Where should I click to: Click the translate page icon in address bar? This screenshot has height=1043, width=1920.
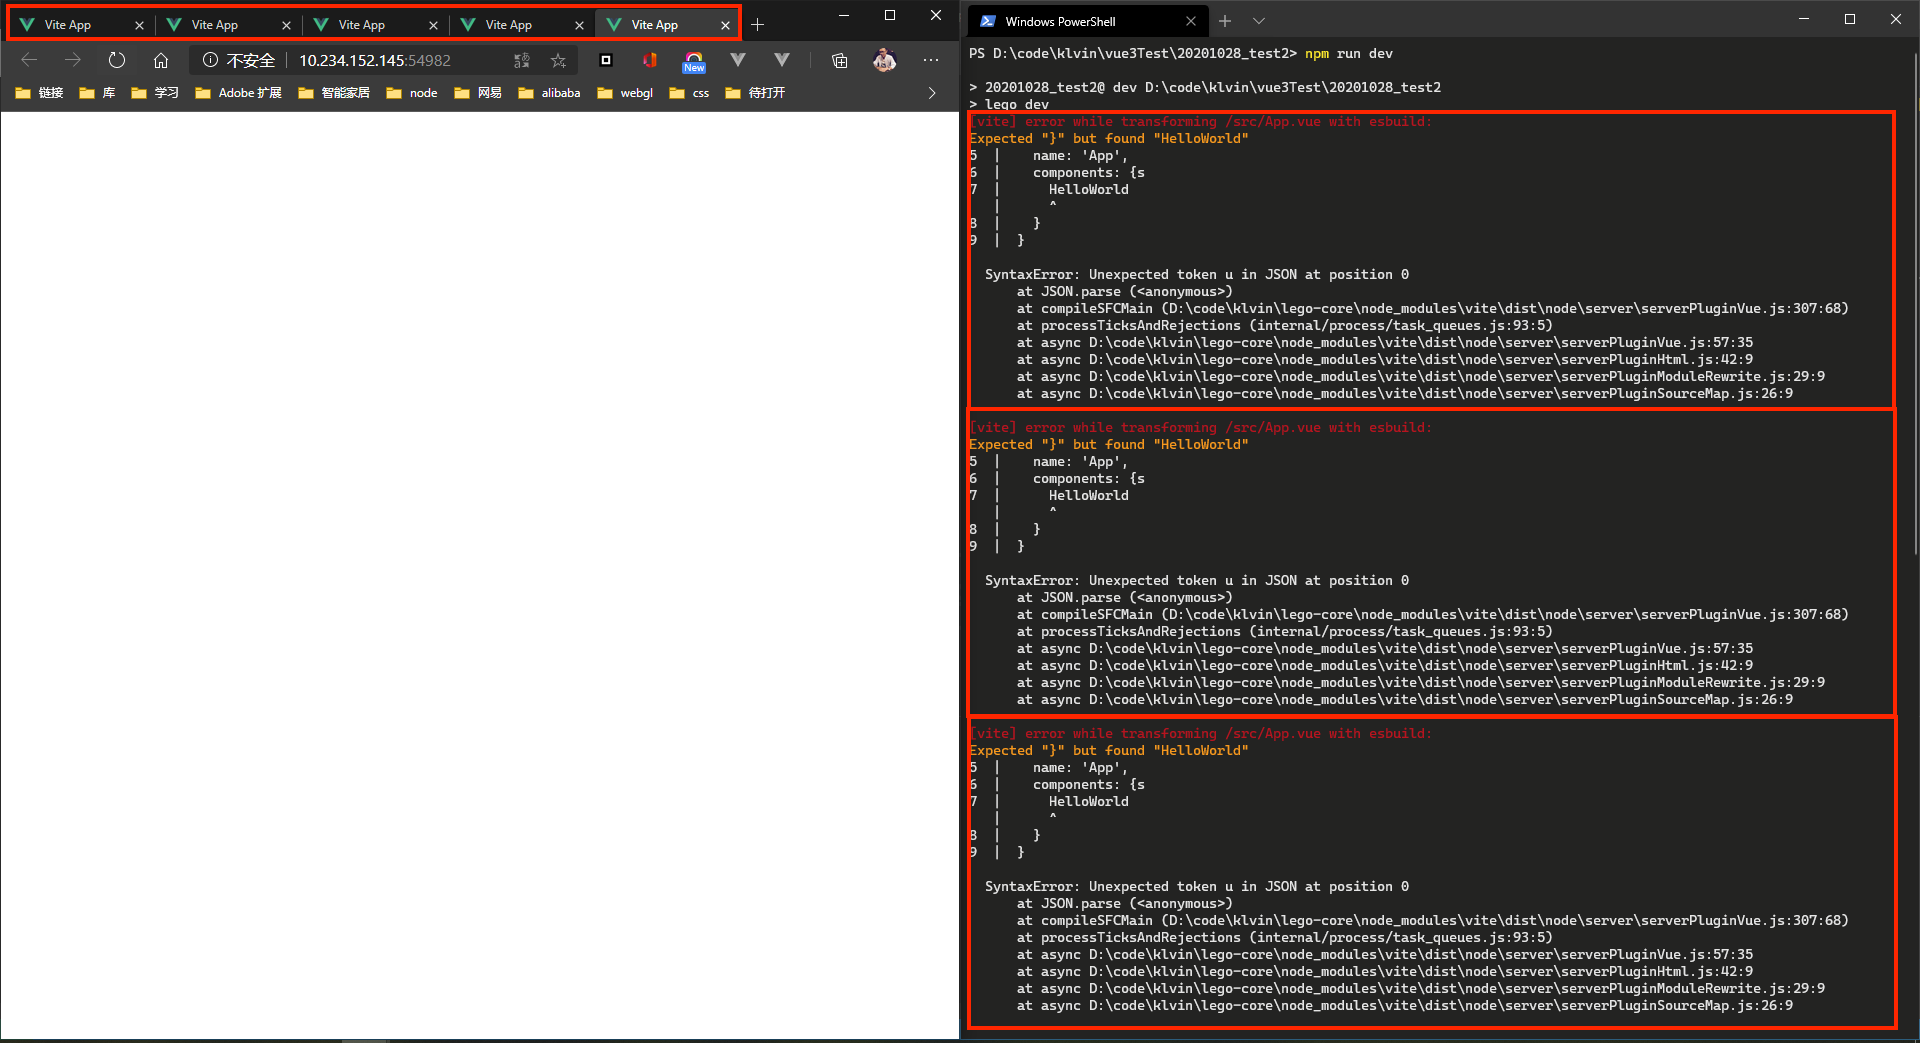tap(521, 60)
